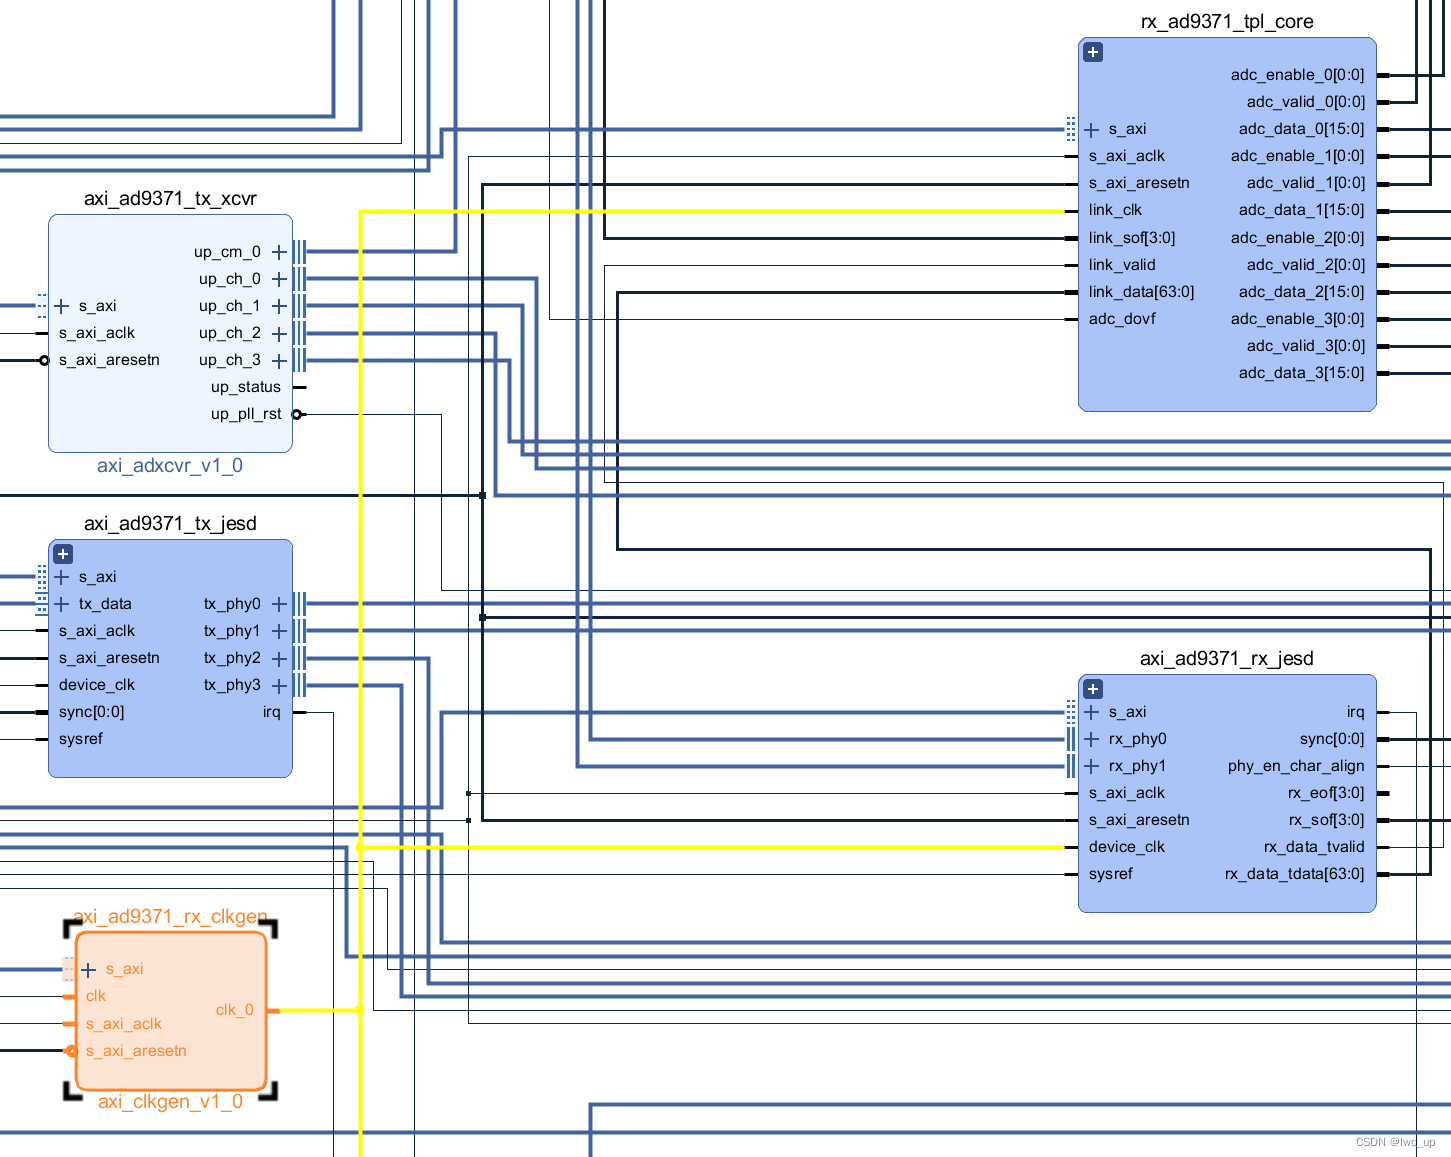Select the adc_dovf pin
This screenshot has height=1157, width=1451.
1122,319
